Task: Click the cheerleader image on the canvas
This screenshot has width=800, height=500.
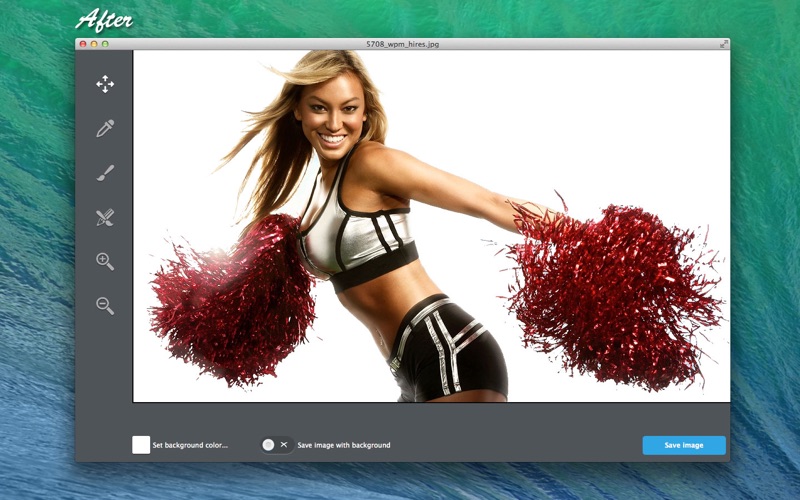Action: pyautogui.click(x=432, y=226)
